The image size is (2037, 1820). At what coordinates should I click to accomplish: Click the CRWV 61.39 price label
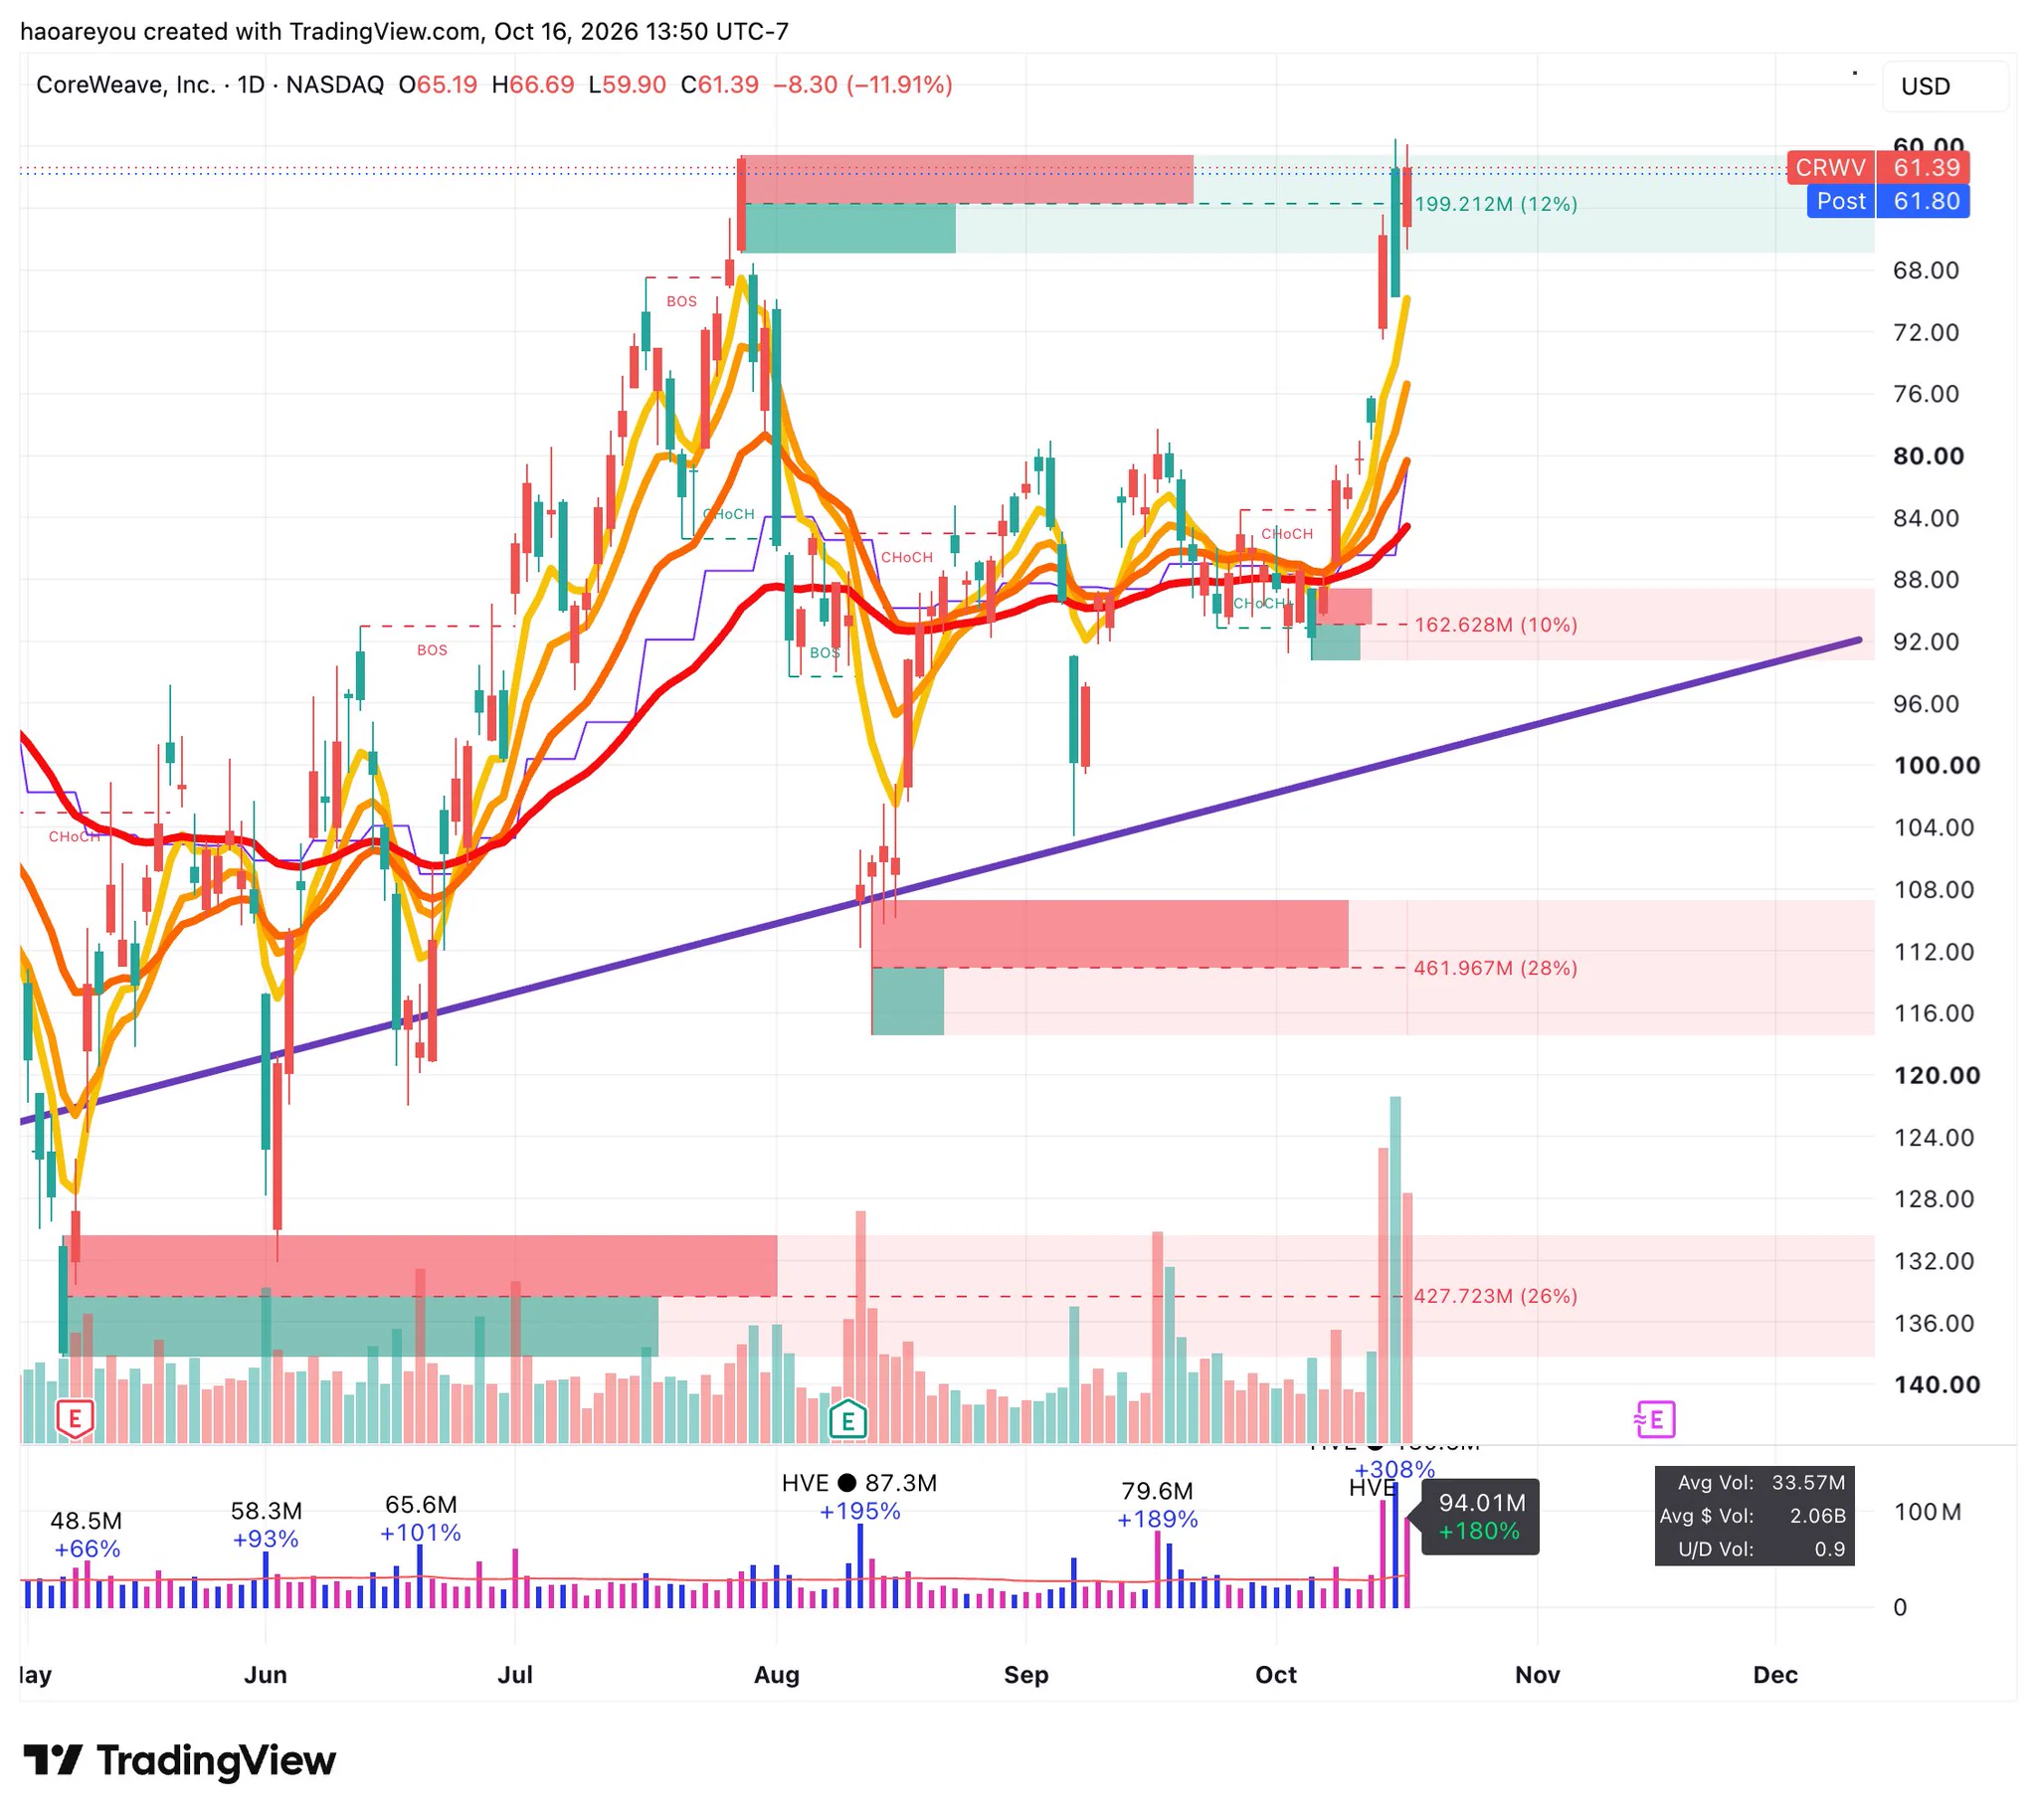coord(1876,167)
